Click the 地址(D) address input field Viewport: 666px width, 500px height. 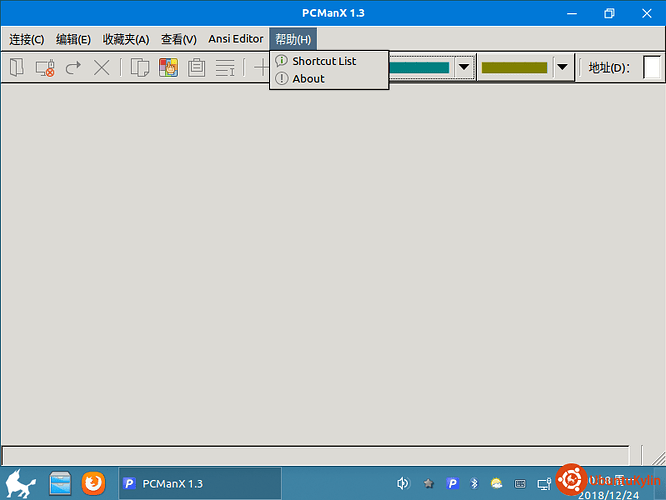[652, 68]
